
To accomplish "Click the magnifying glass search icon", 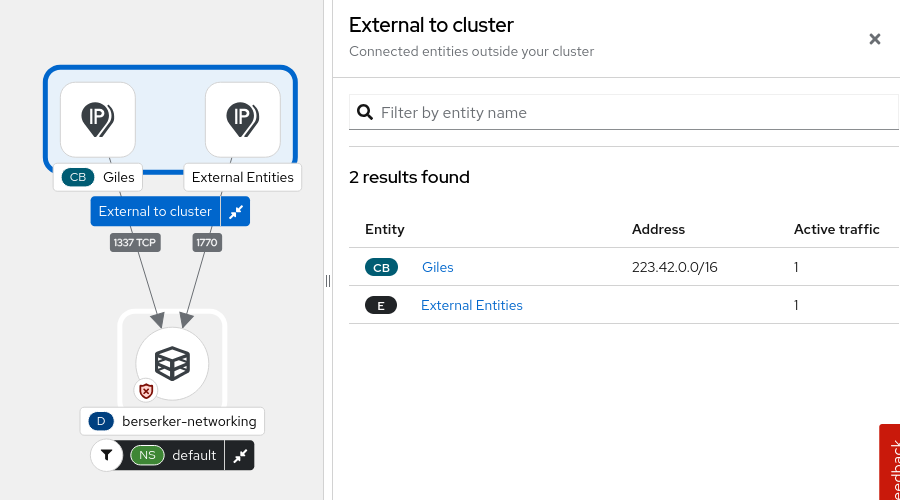I will [365, 112].
